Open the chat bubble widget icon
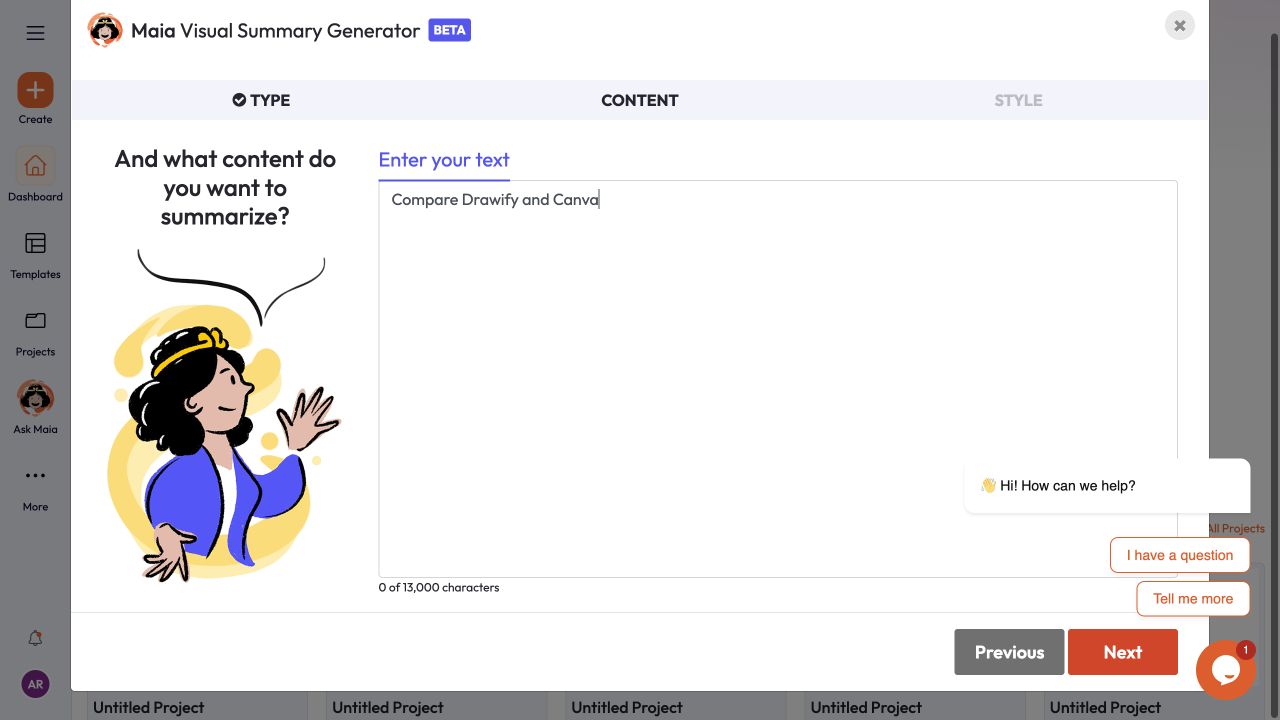 [1226, 670]
